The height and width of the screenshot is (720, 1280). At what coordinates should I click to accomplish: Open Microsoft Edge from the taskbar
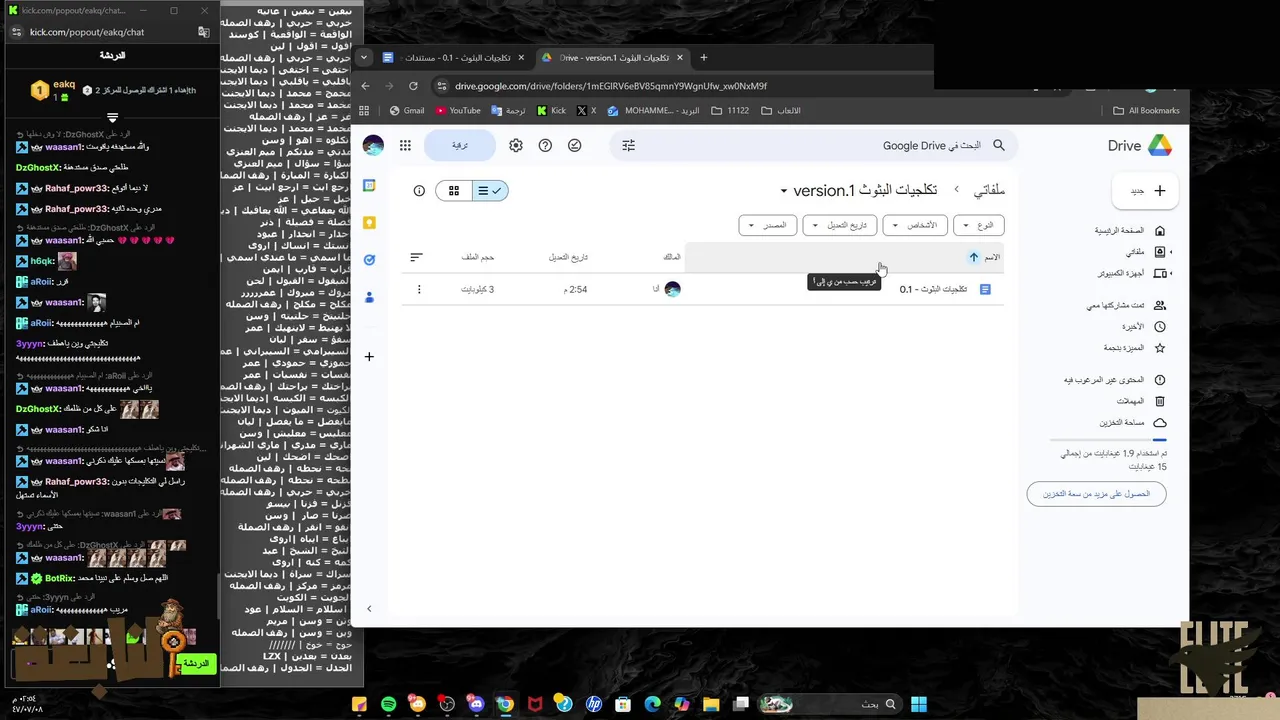(x=652, y=704)
